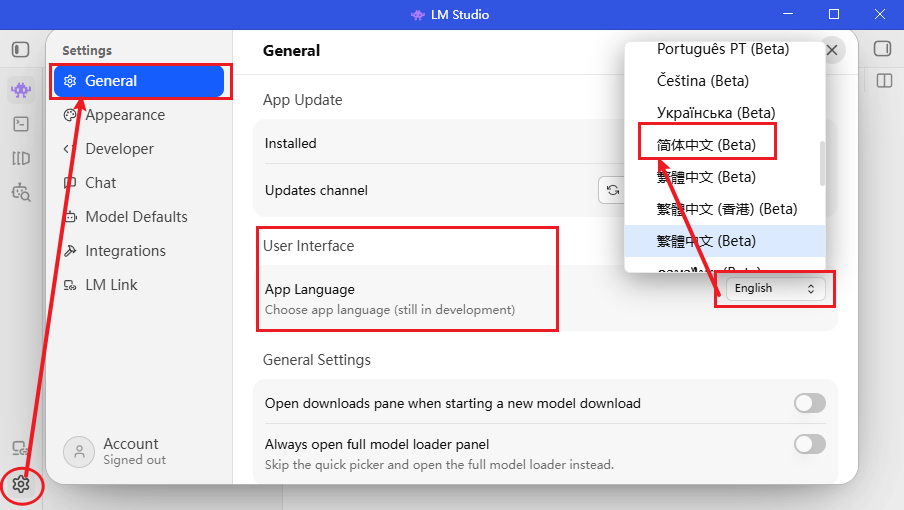
Task: Click the App Language label
Action: tap(310, 289)
